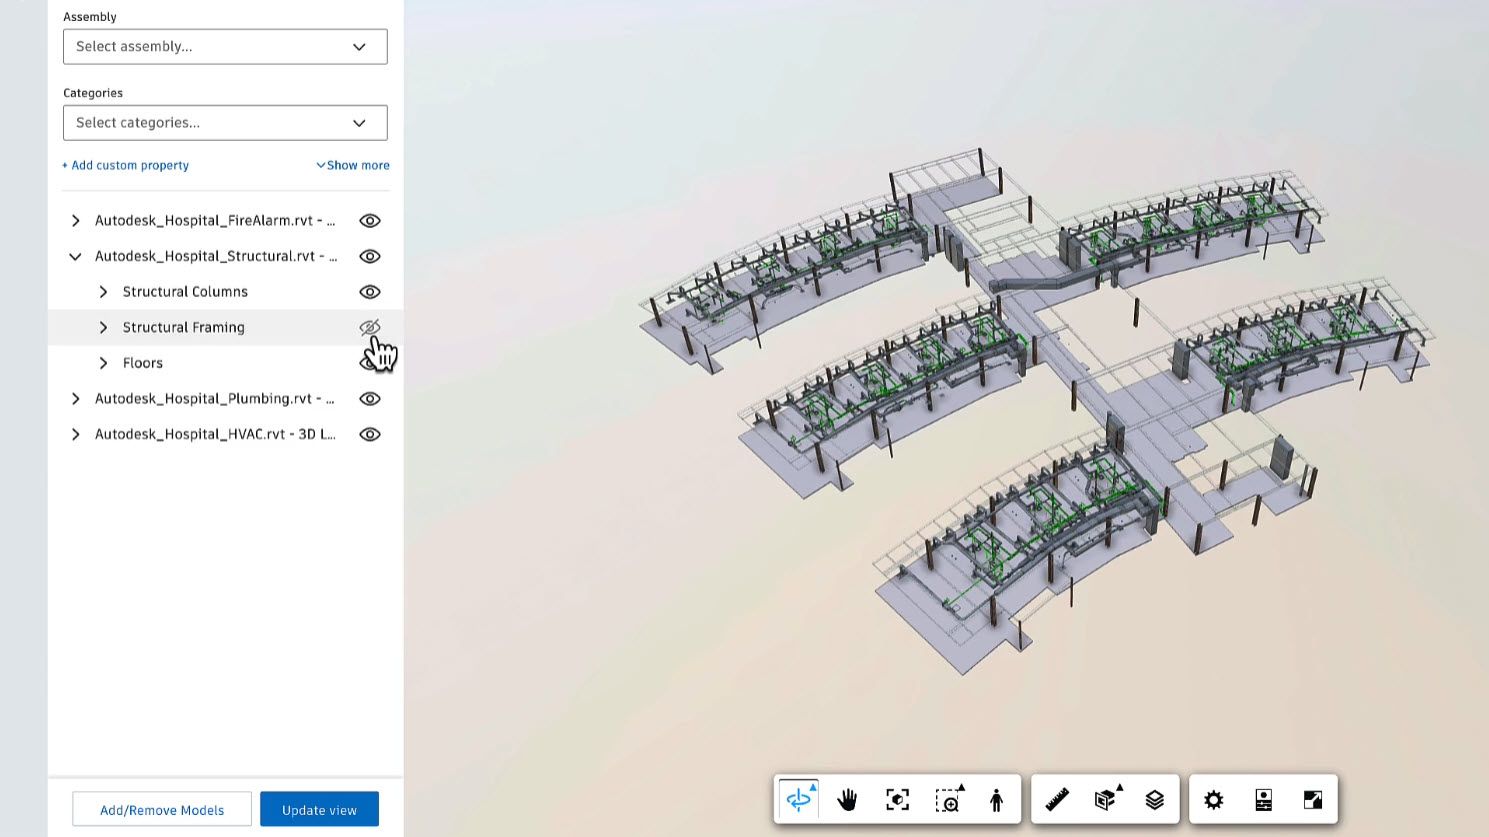Hide the Autodesk_Hospital_HVAC.rvt model
Viewport: 1489px width, 837px height.
click(370, 434)
